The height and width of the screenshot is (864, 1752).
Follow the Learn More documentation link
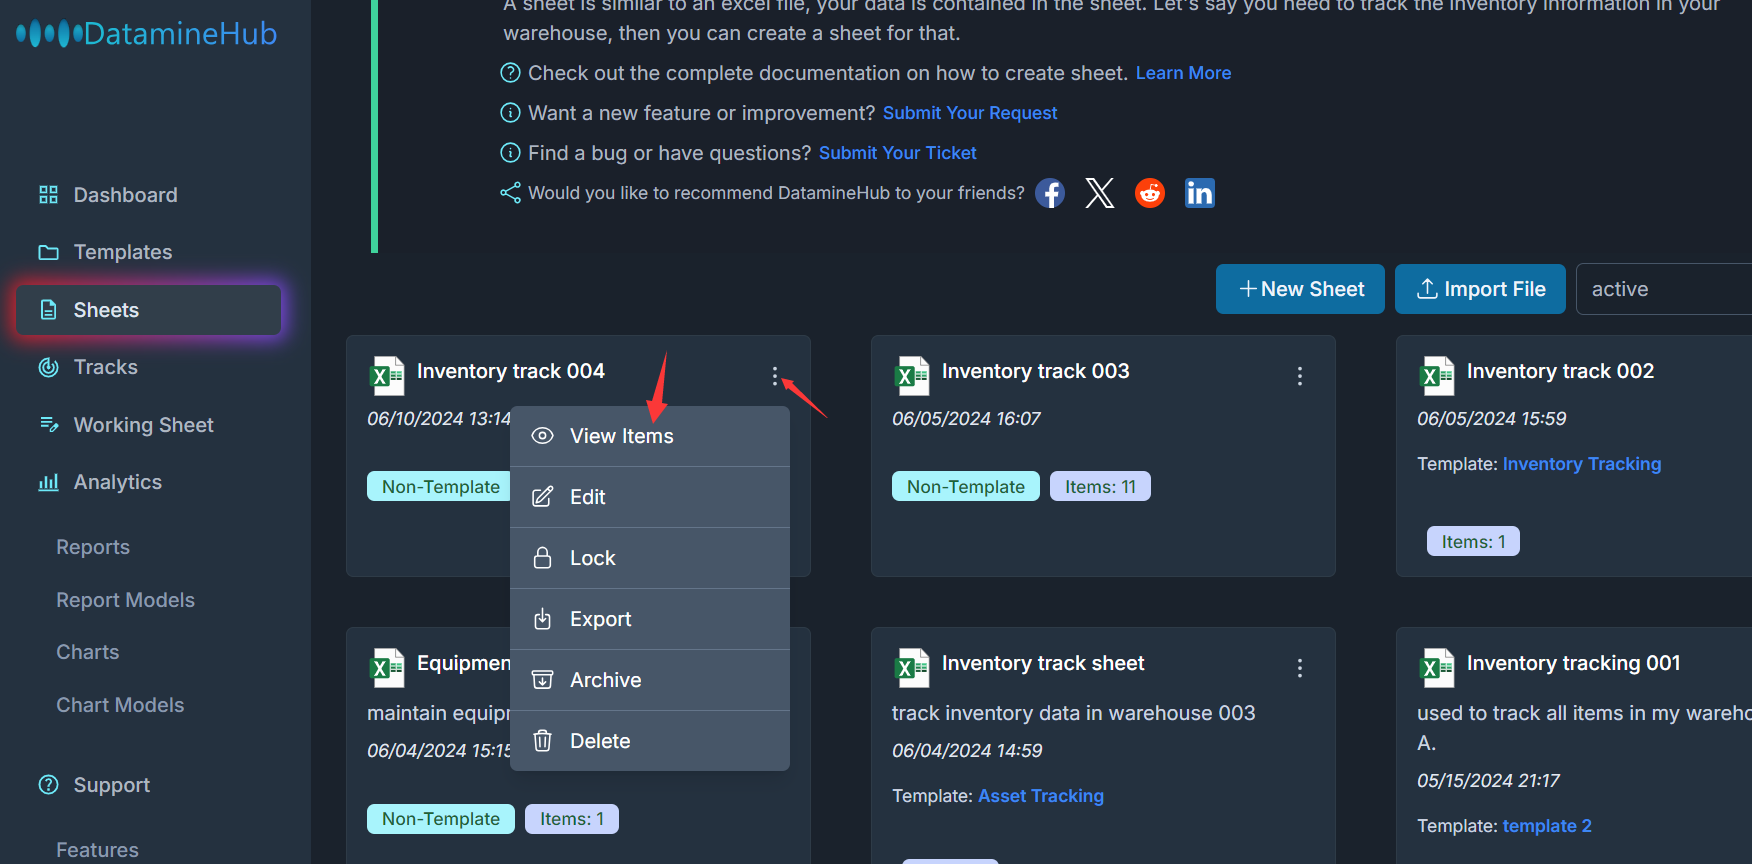1183,73
